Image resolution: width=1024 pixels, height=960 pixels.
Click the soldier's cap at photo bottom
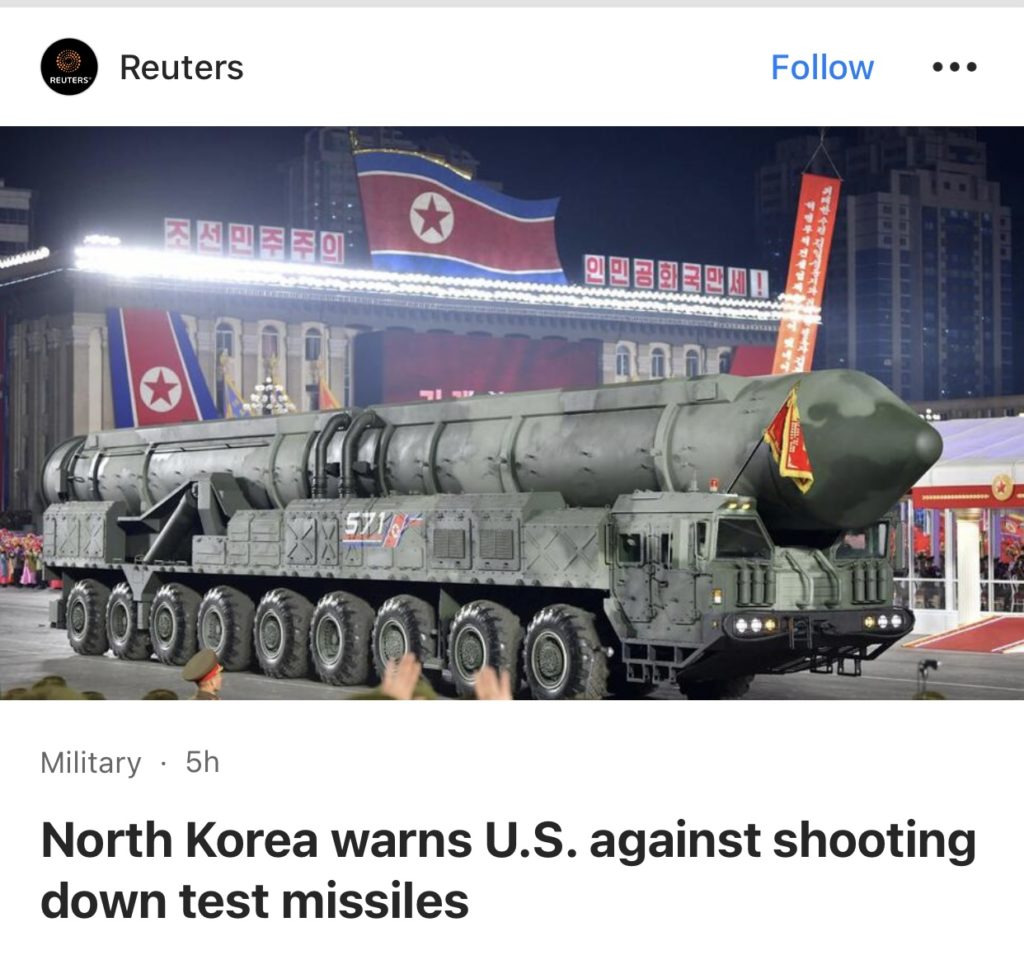click(x=202, y=664)
